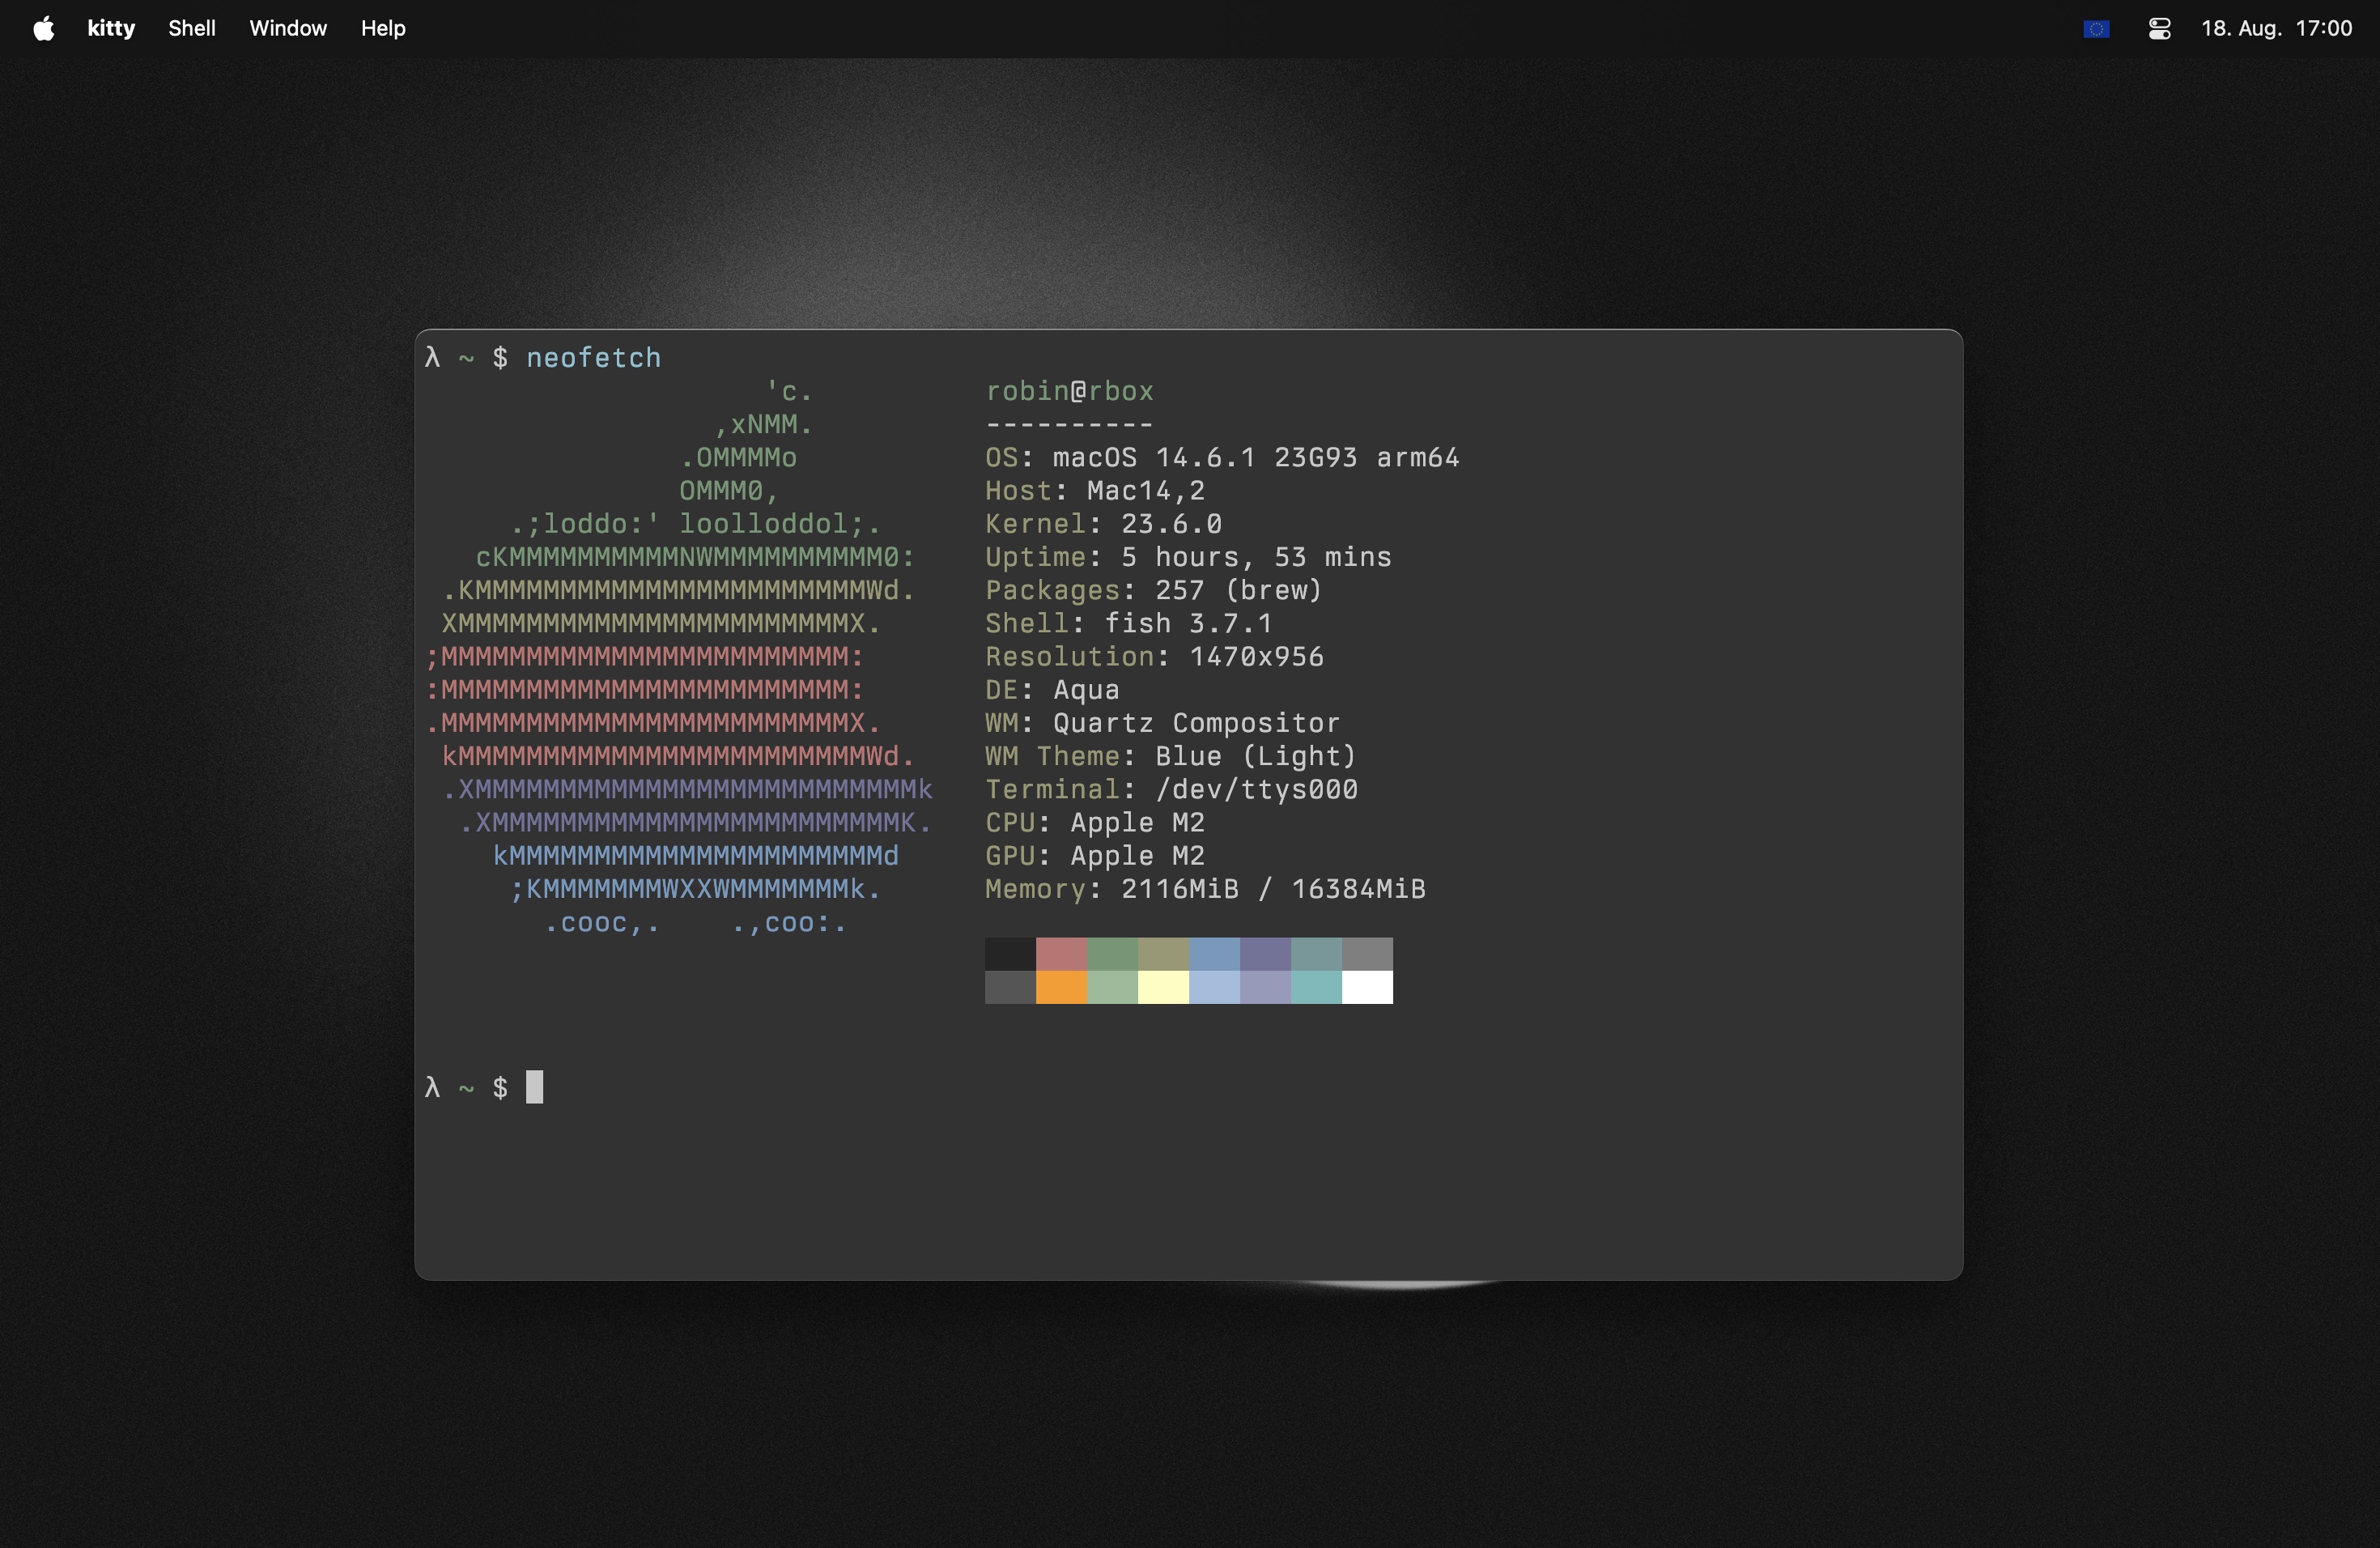Click the white color block in palette

(1367, 987)
